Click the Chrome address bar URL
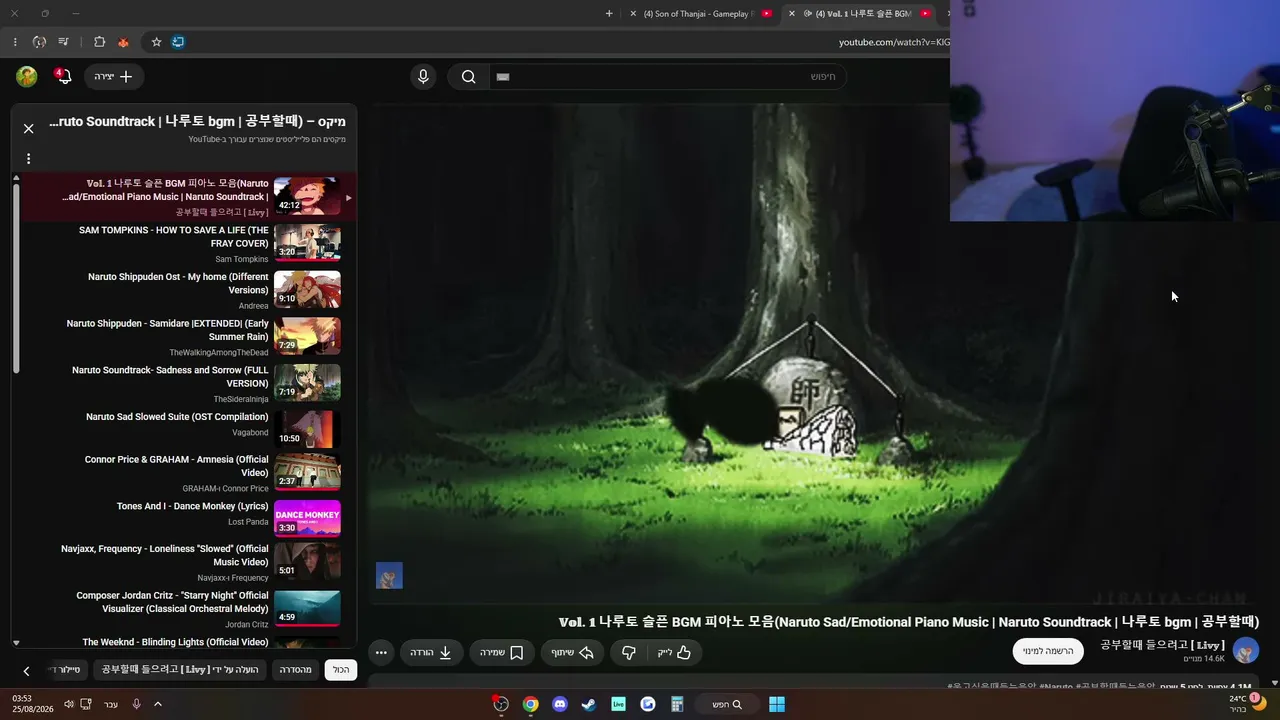Viewport: 1280px width, 720px height. click(893, 42)
